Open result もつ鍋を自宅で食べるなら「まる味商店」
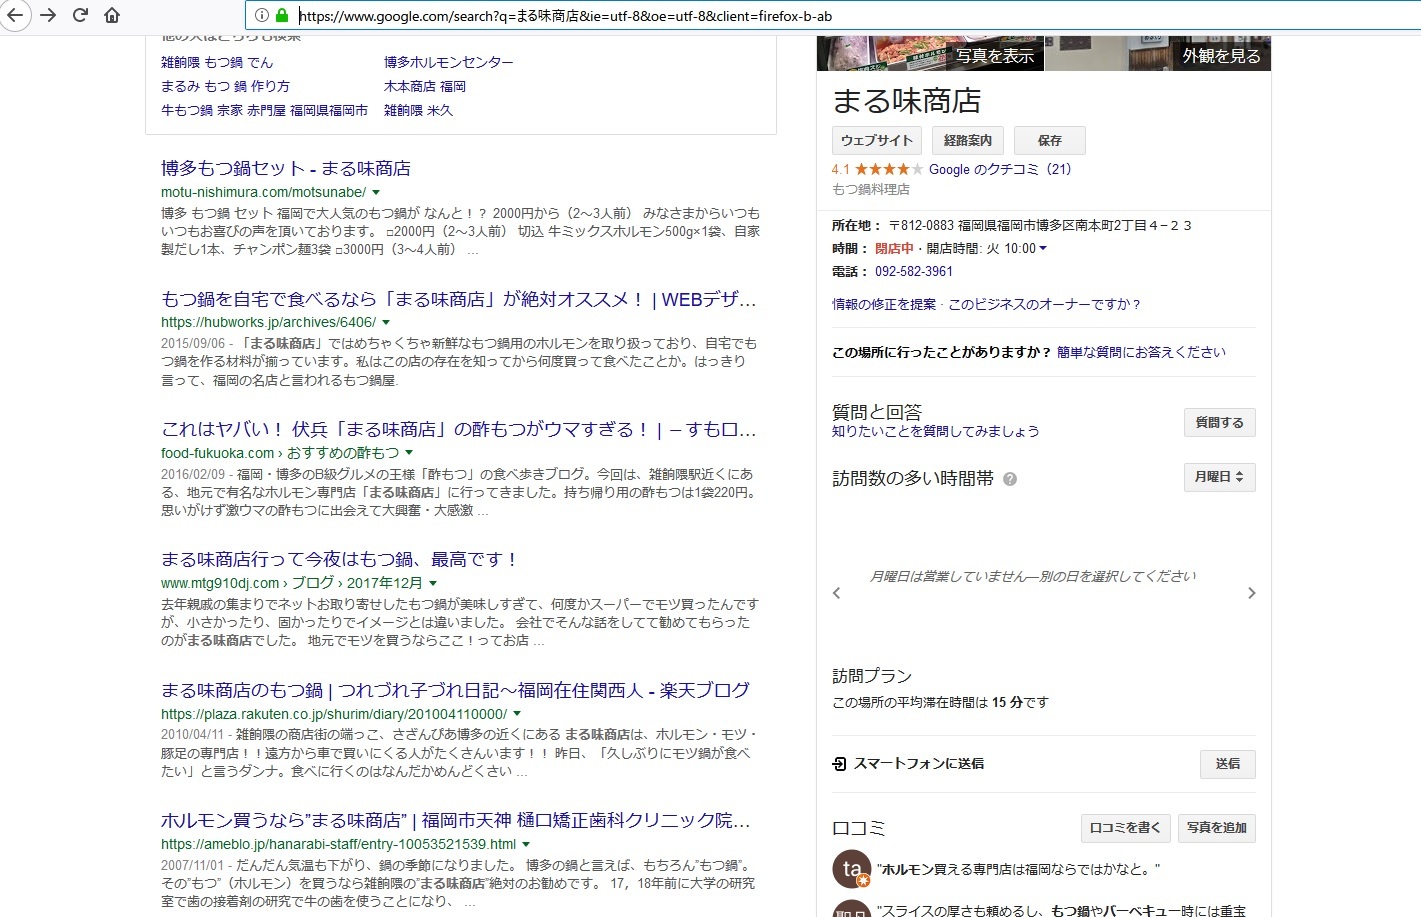This screenshot has width=1421, height=917. tap(458, 299)
